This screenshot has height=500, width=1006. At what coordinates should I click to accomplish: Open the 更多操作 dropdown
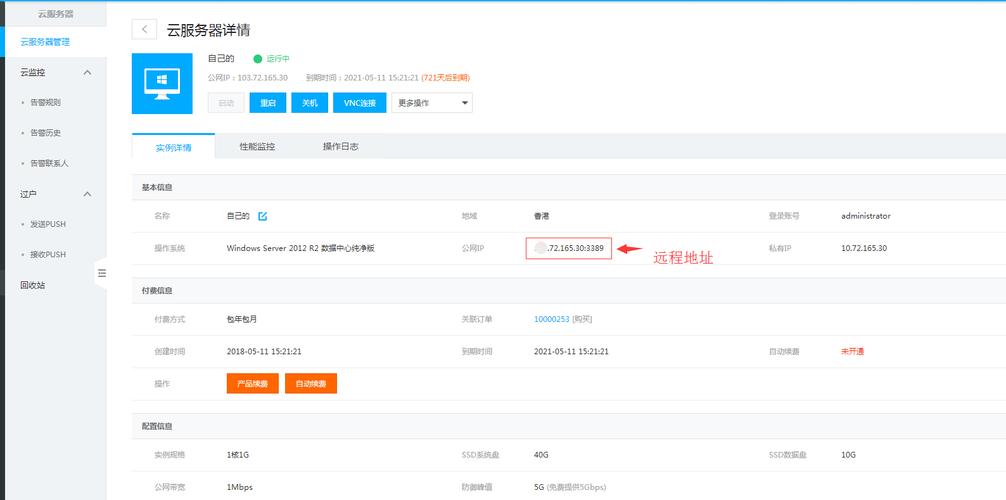tap(432, 103)
